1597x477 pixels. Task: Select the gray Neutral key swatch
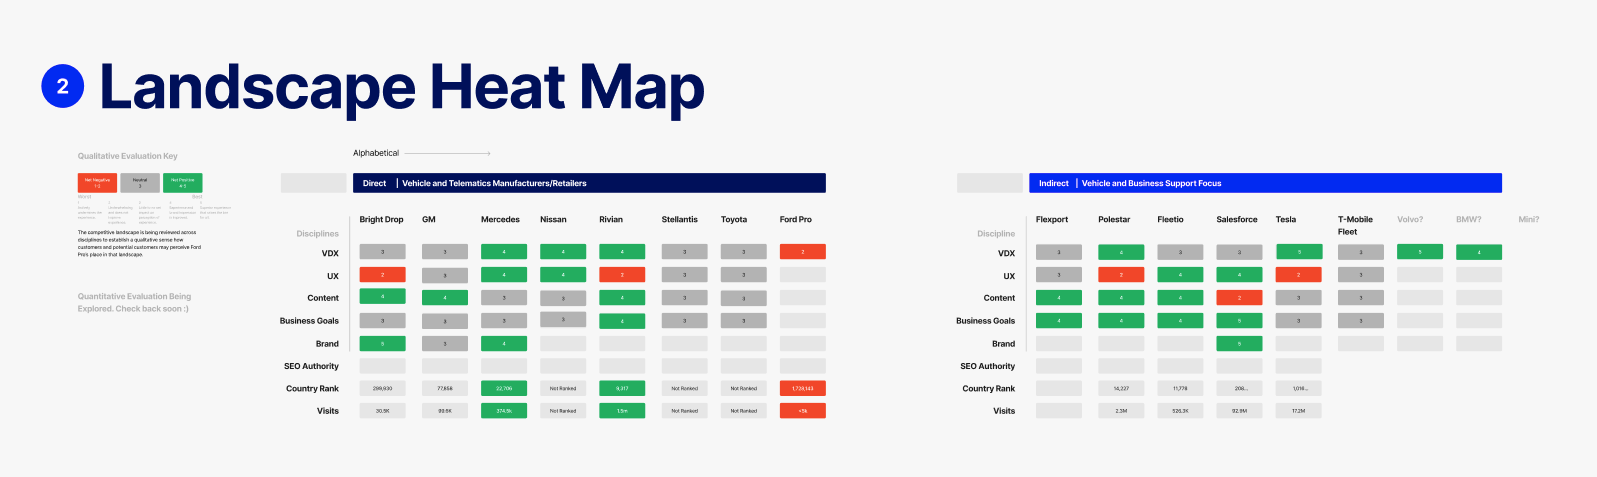pyautogui.click(x=140, y=183)
